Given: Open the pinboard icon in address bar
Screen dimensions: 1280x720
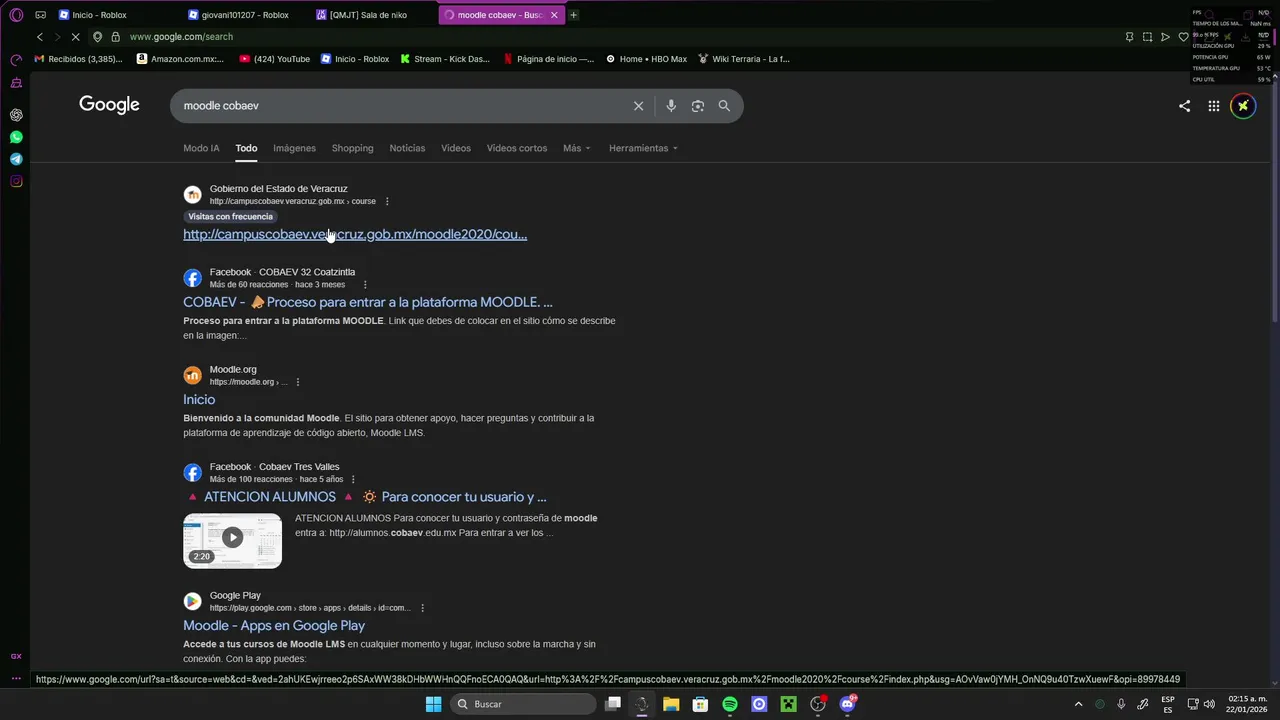Looking at the screenshot, I should point(1129,37).
